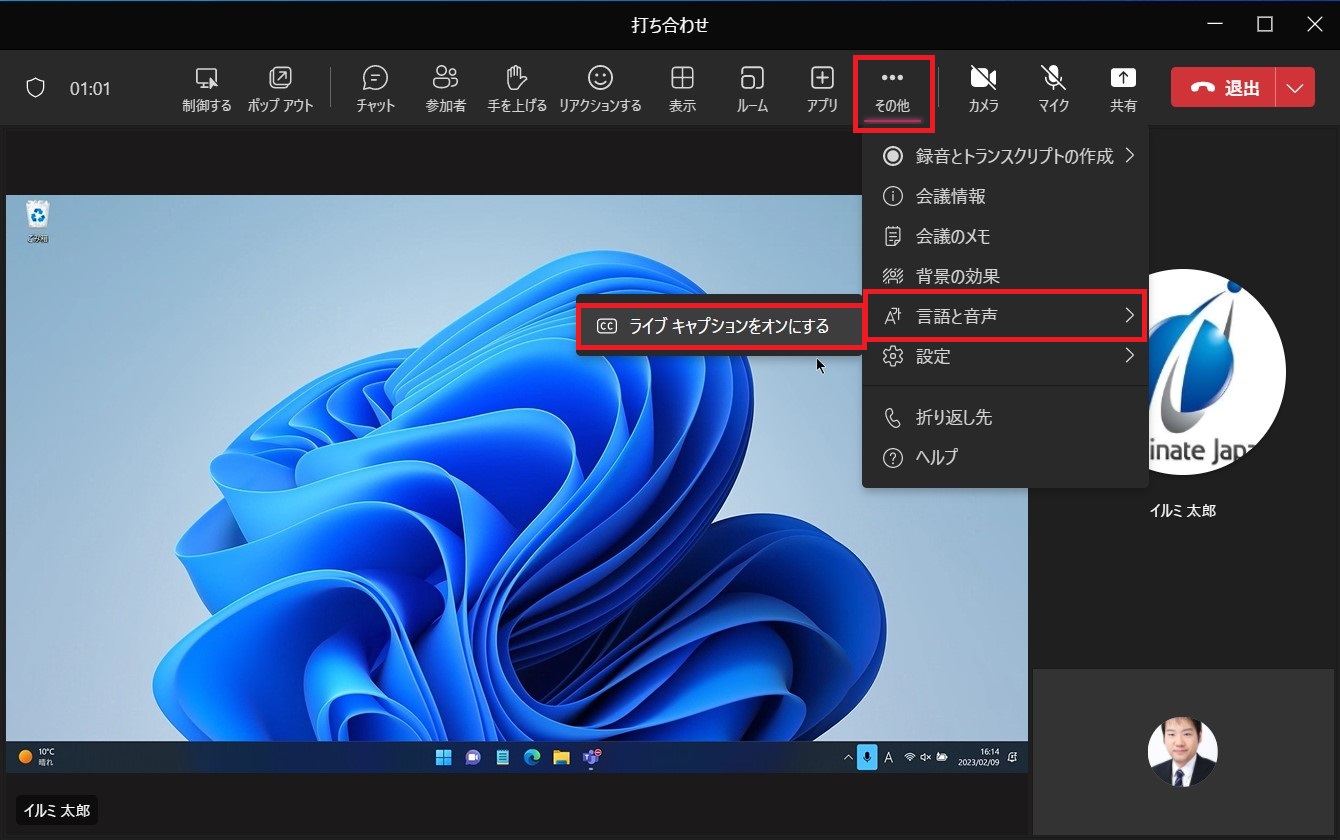1340x840 pixels.
Task: Open the 共有 share tray
Action: [x=1123, y=89]
